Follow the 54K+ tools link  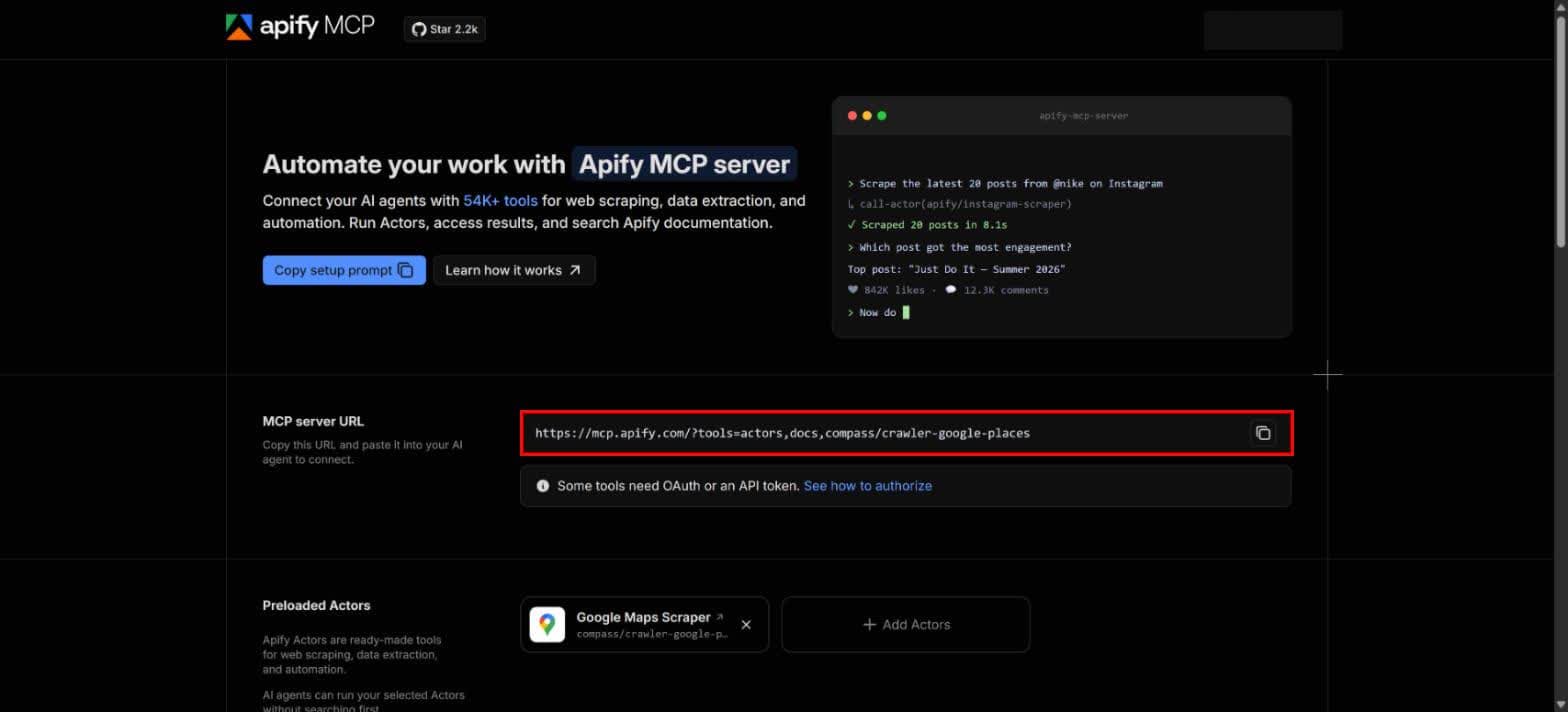(x=500, y=201)
